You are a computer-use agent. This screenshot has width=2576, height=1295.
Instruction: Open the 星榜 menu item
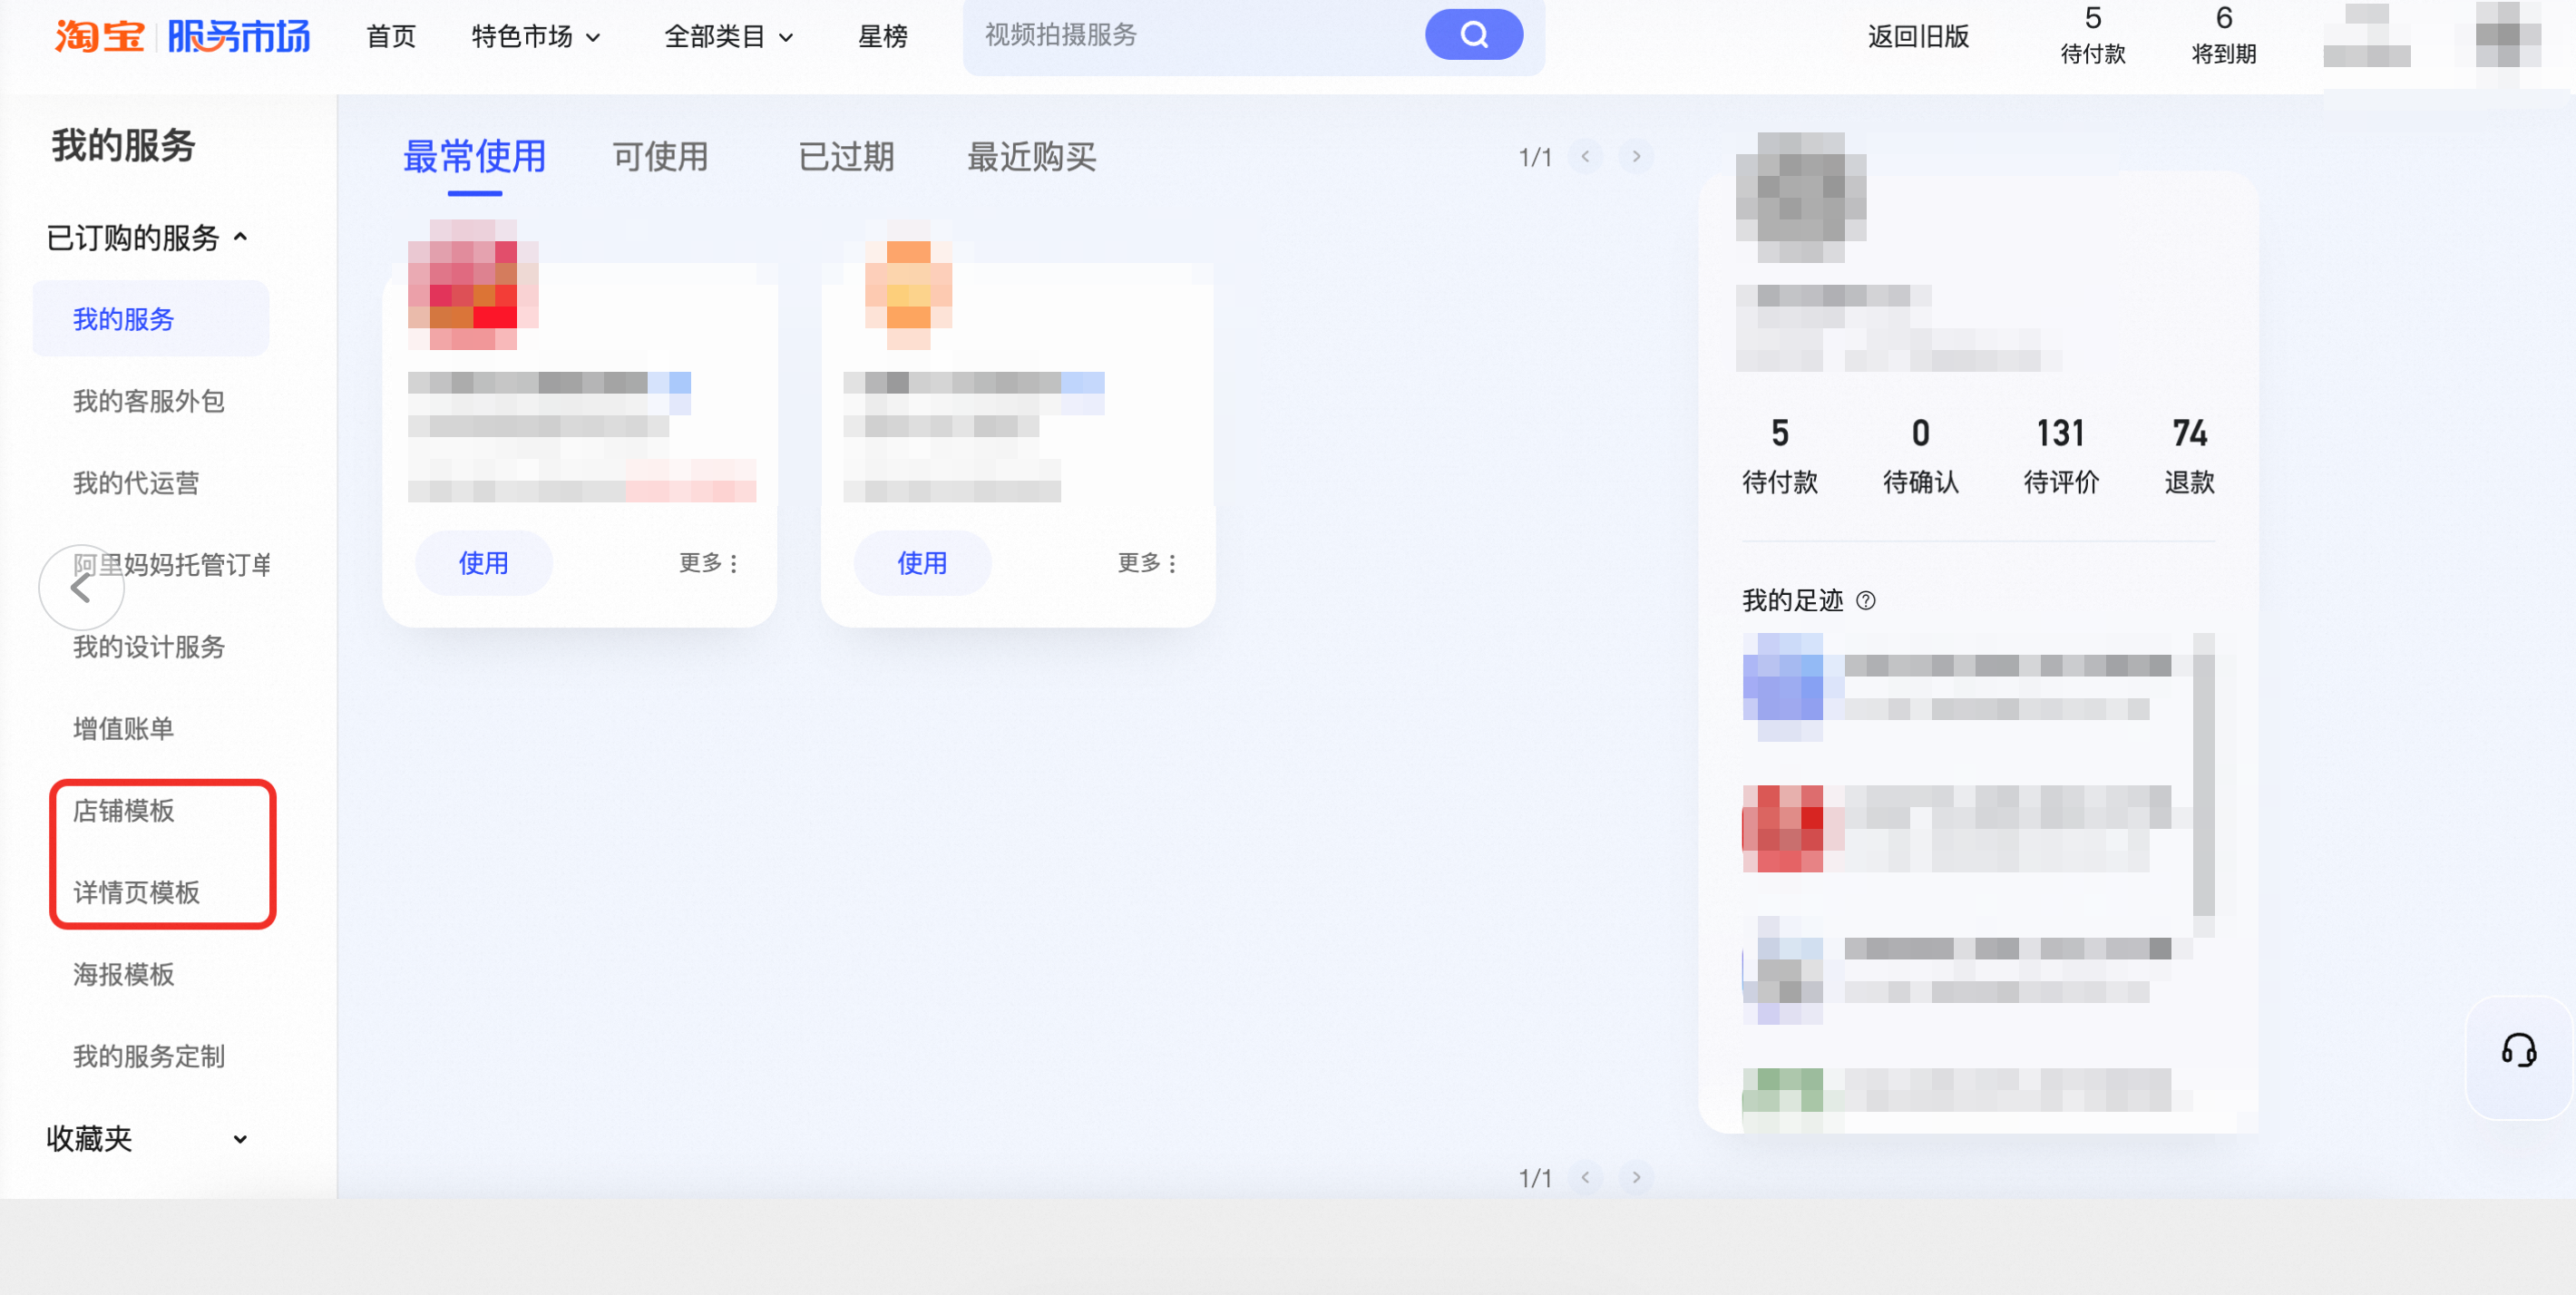click(883, 37)
